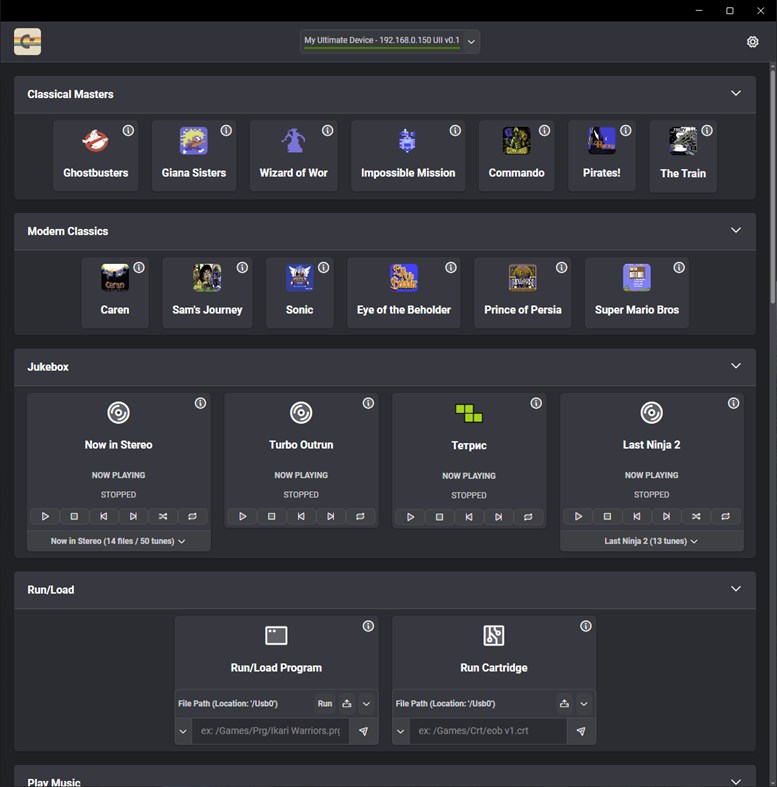
Task: Show info for Eye of the Beholder
Action: coord(451,268)
